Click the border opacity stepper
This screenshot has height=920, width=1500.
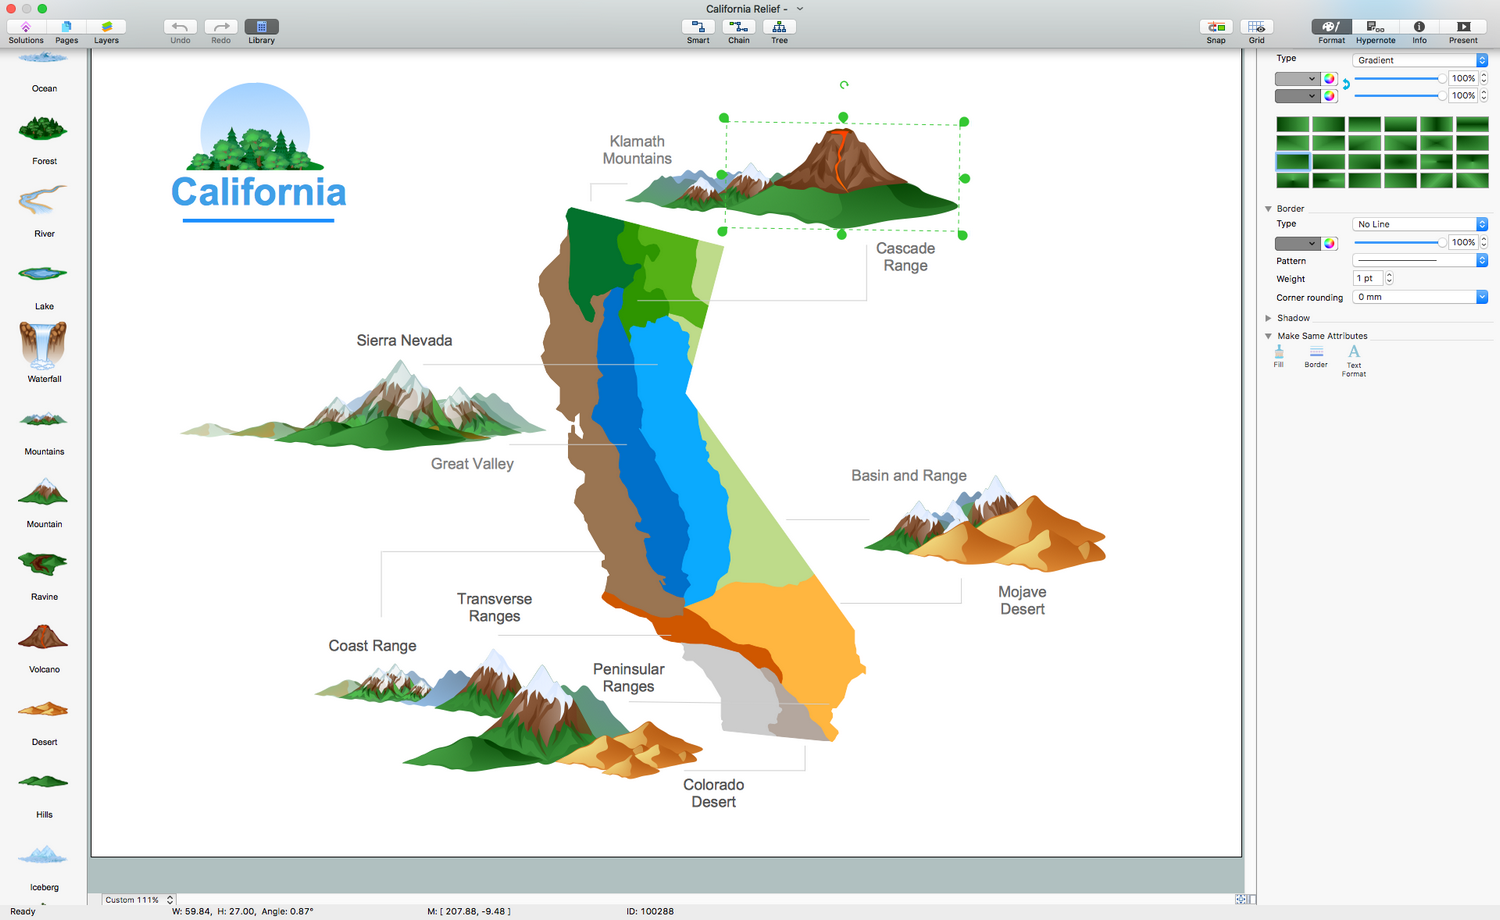point(1484,243)
